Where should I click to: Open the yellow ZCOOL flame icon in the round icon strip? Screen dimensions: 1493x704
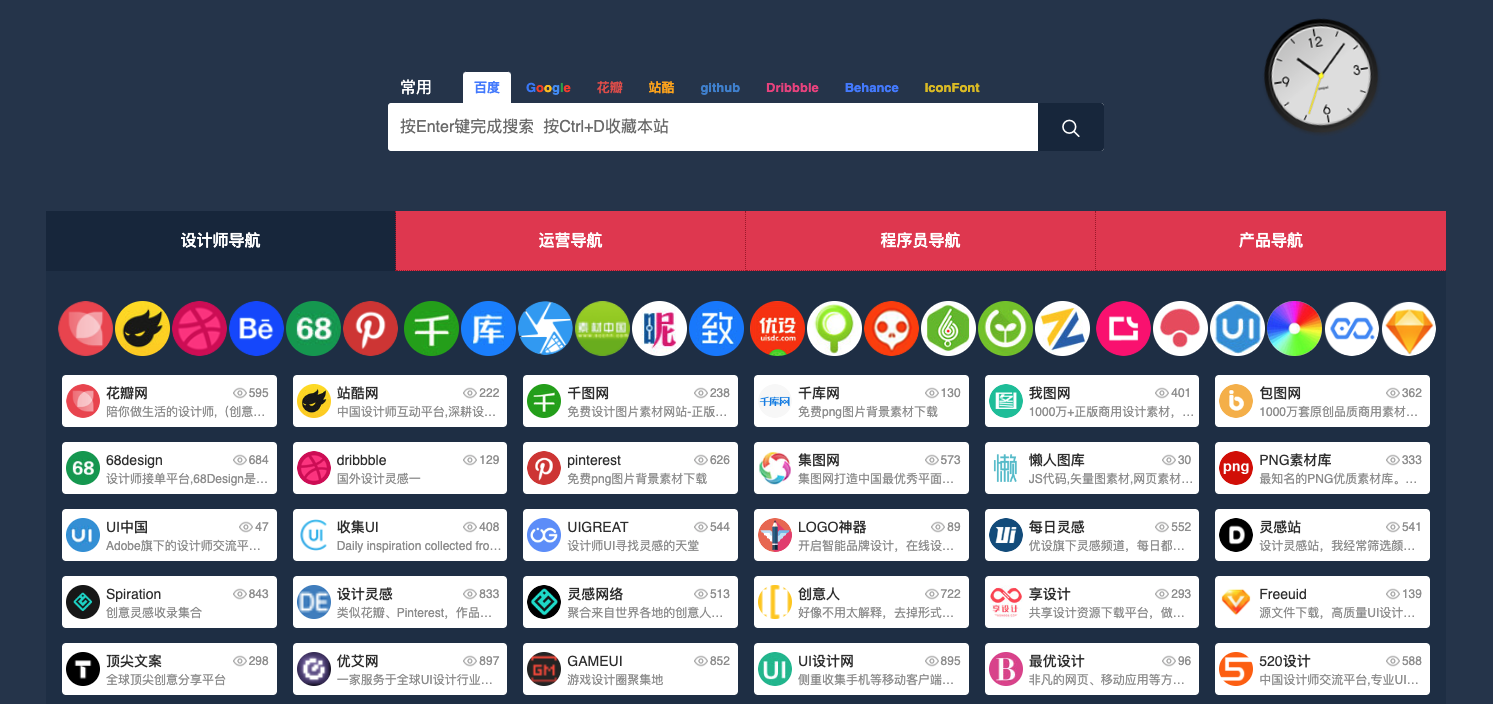tap(142, 329)
